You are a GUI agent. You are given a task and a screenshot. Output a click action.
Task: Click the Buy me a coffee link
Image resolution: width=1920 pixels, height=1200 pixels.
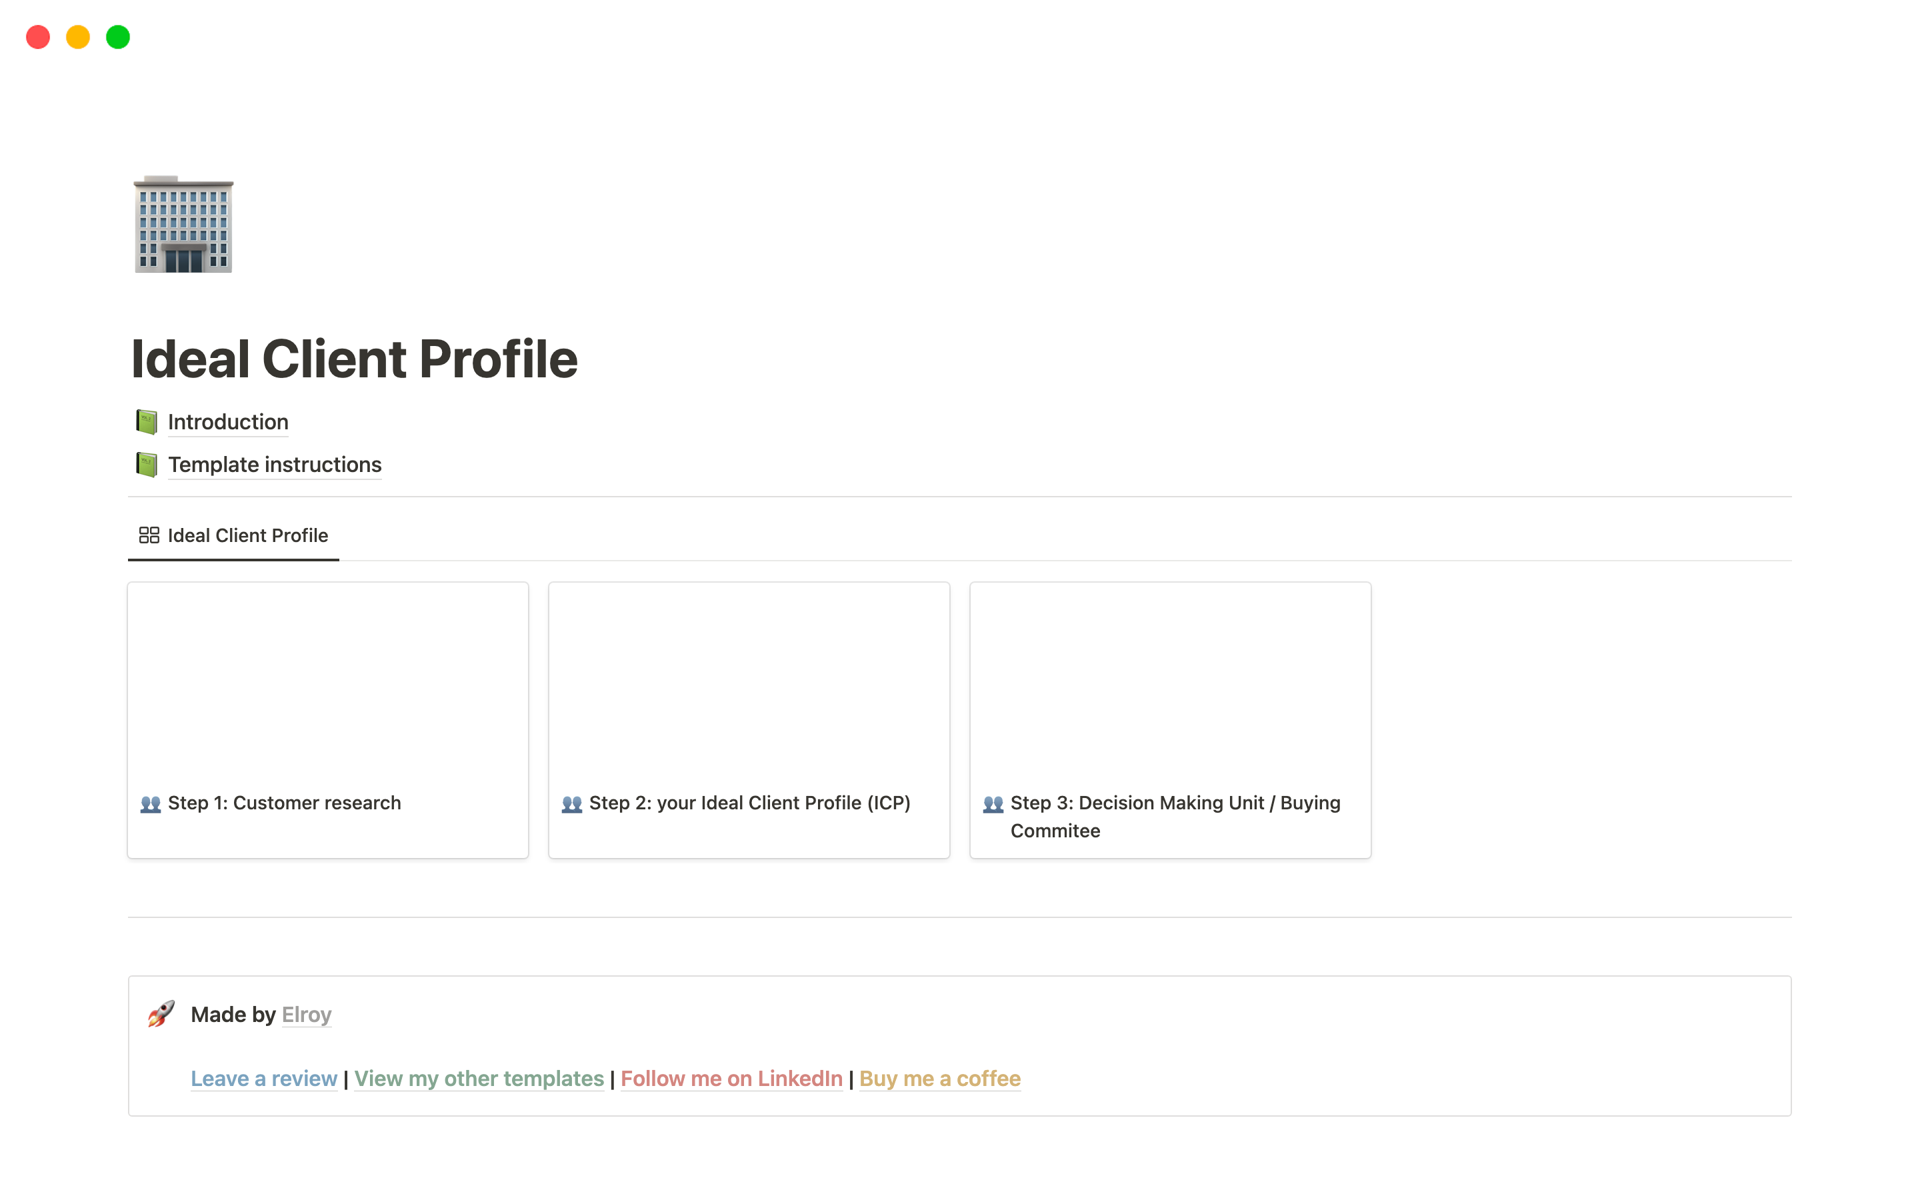(x=939, y=1079)
